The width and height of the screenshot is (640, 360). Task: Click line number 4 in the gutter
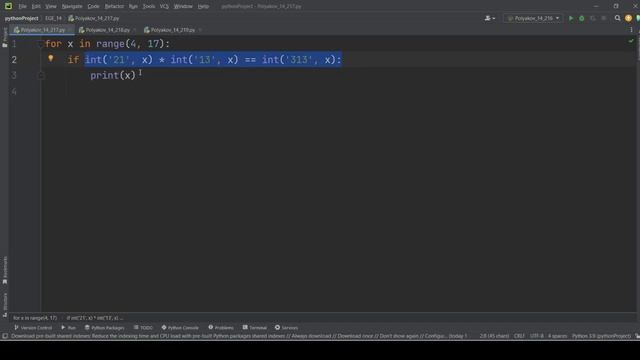coord(14,91)
